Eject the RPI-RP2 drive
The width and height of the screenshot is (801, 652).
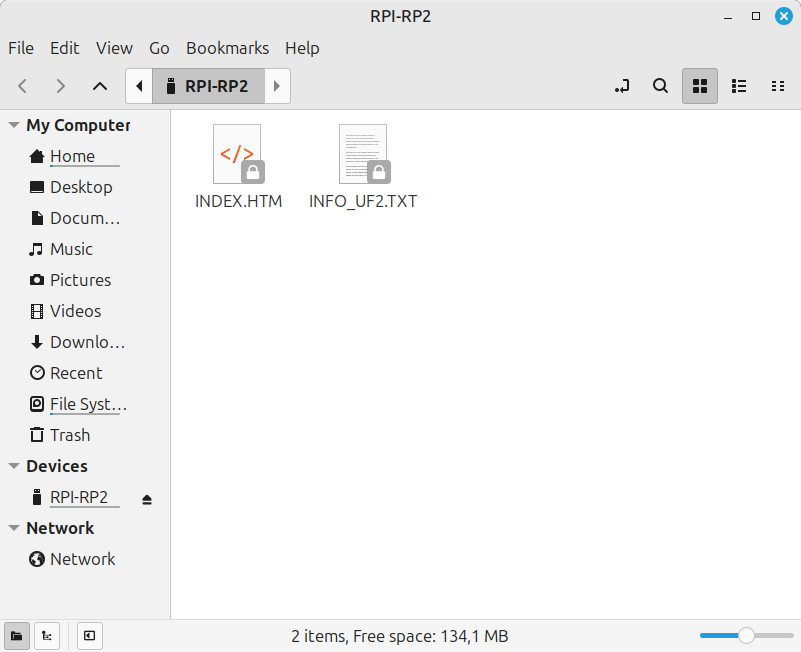[146, 497]
